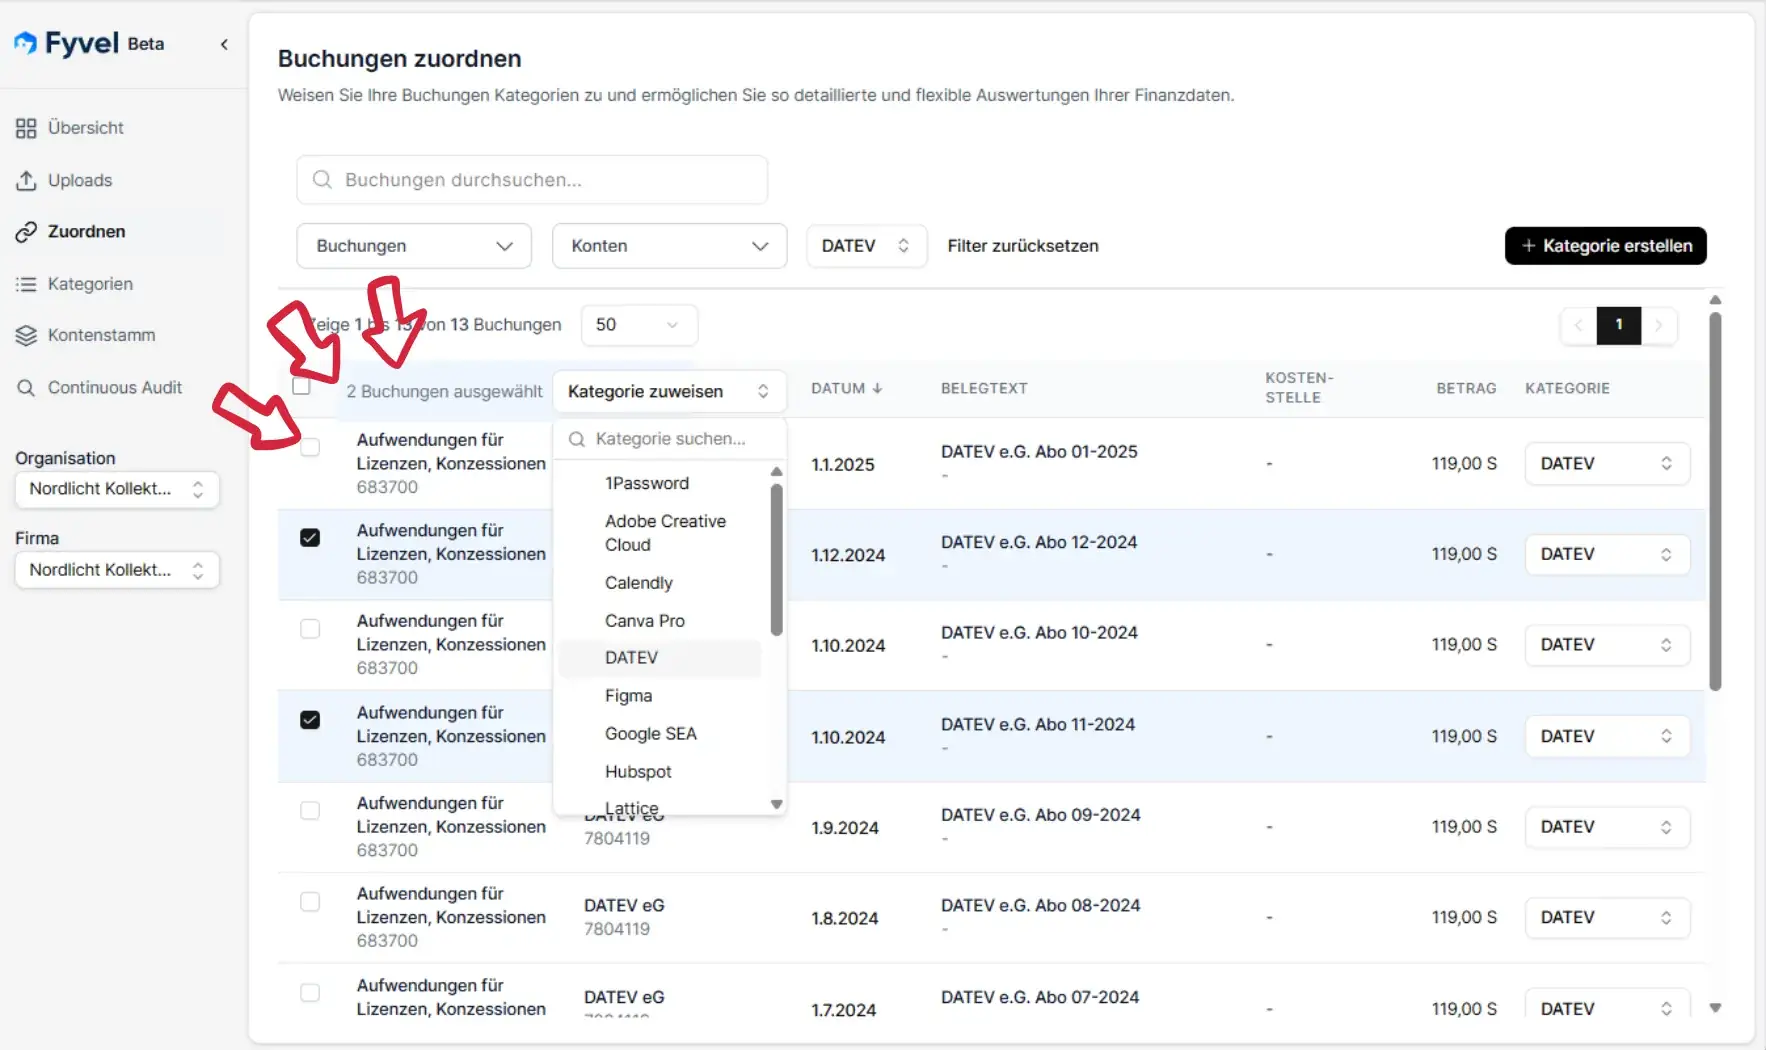Click the magnifier icon in Buchungen search

click(x=322, y=180)
